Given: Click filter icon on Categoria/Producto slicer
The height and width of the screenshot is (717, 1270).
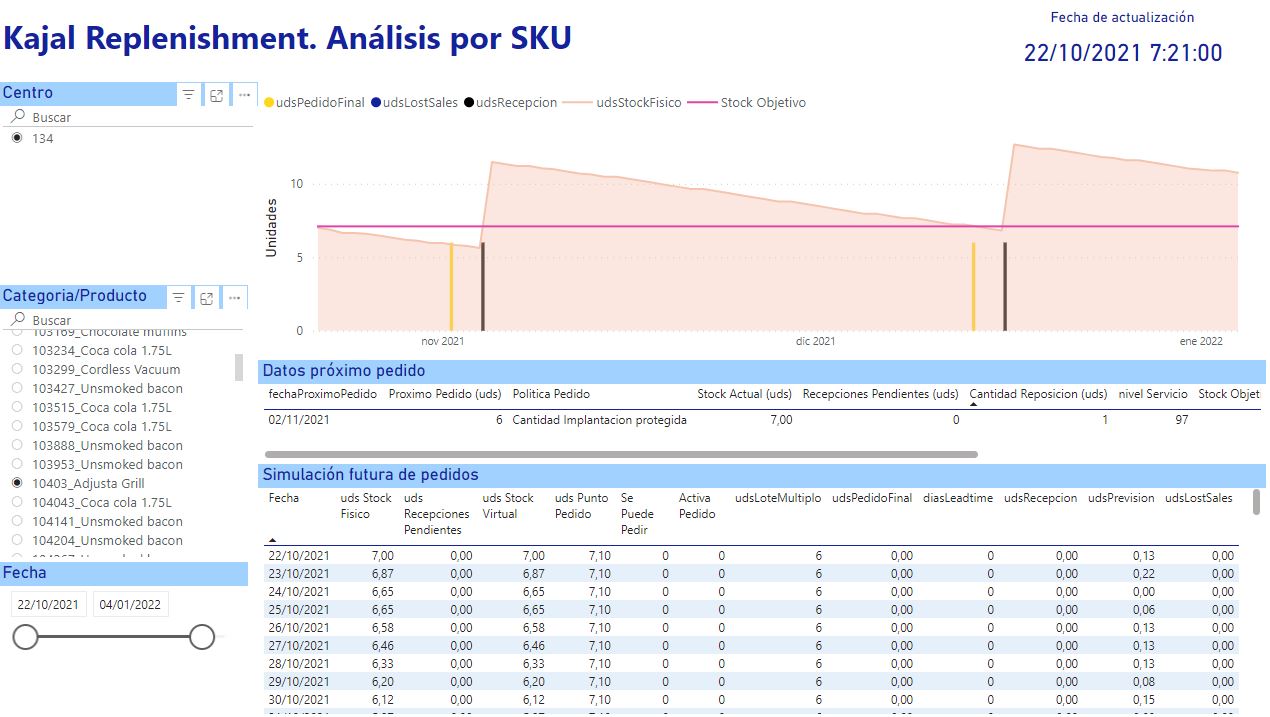Looking at the screenshot, I should click(x=178, y=298).
